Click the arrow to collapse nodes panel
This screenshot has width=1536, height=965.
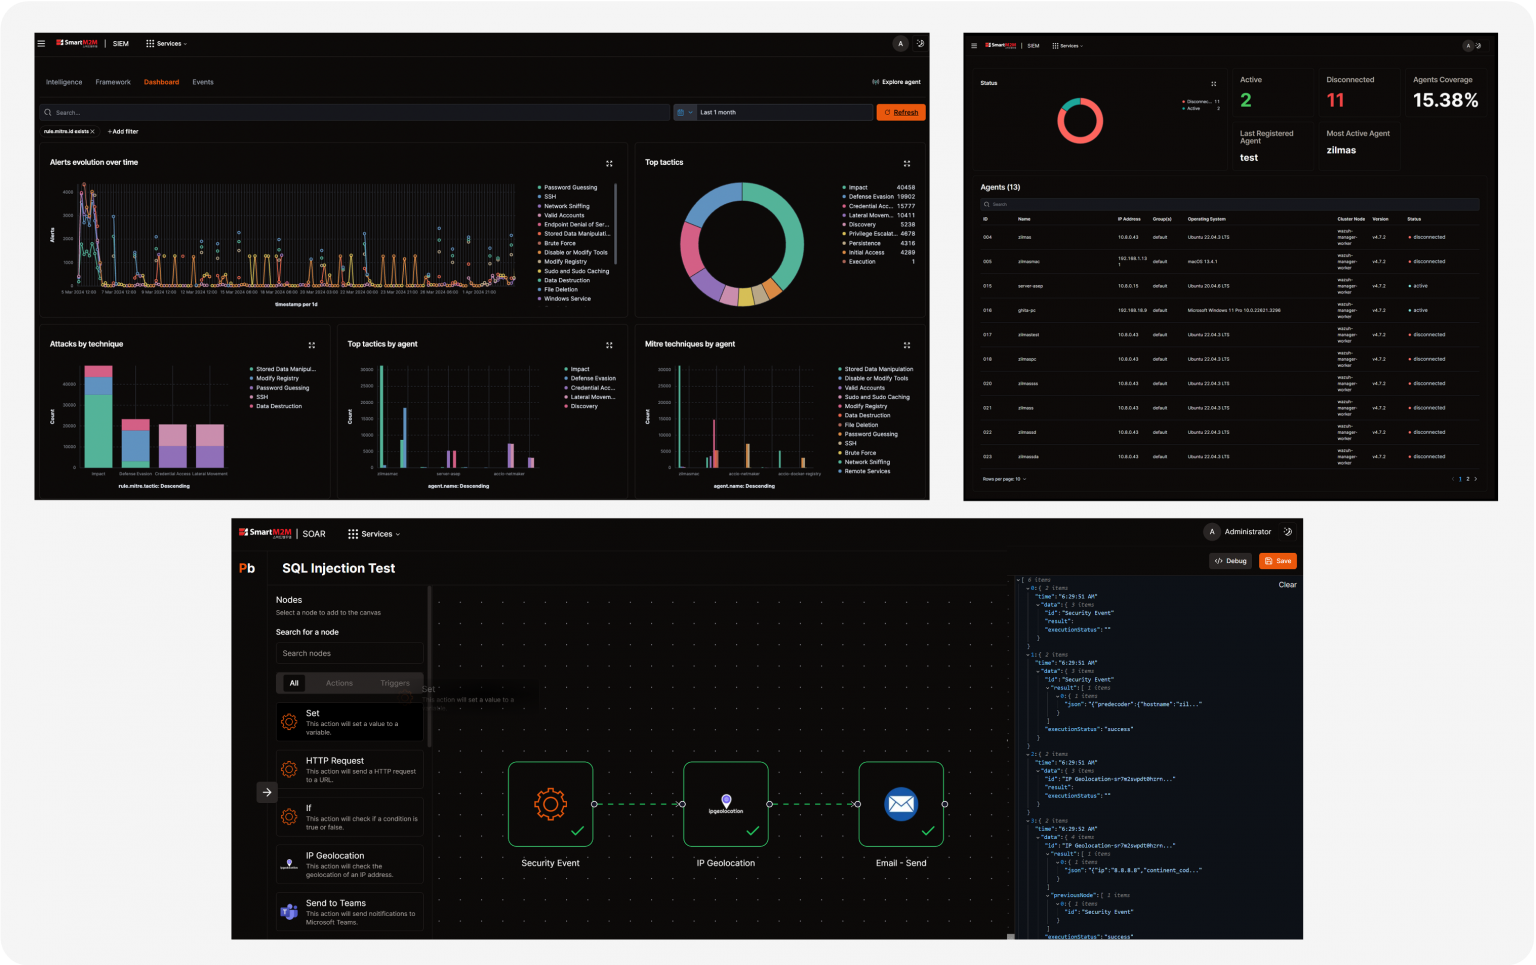267,792
